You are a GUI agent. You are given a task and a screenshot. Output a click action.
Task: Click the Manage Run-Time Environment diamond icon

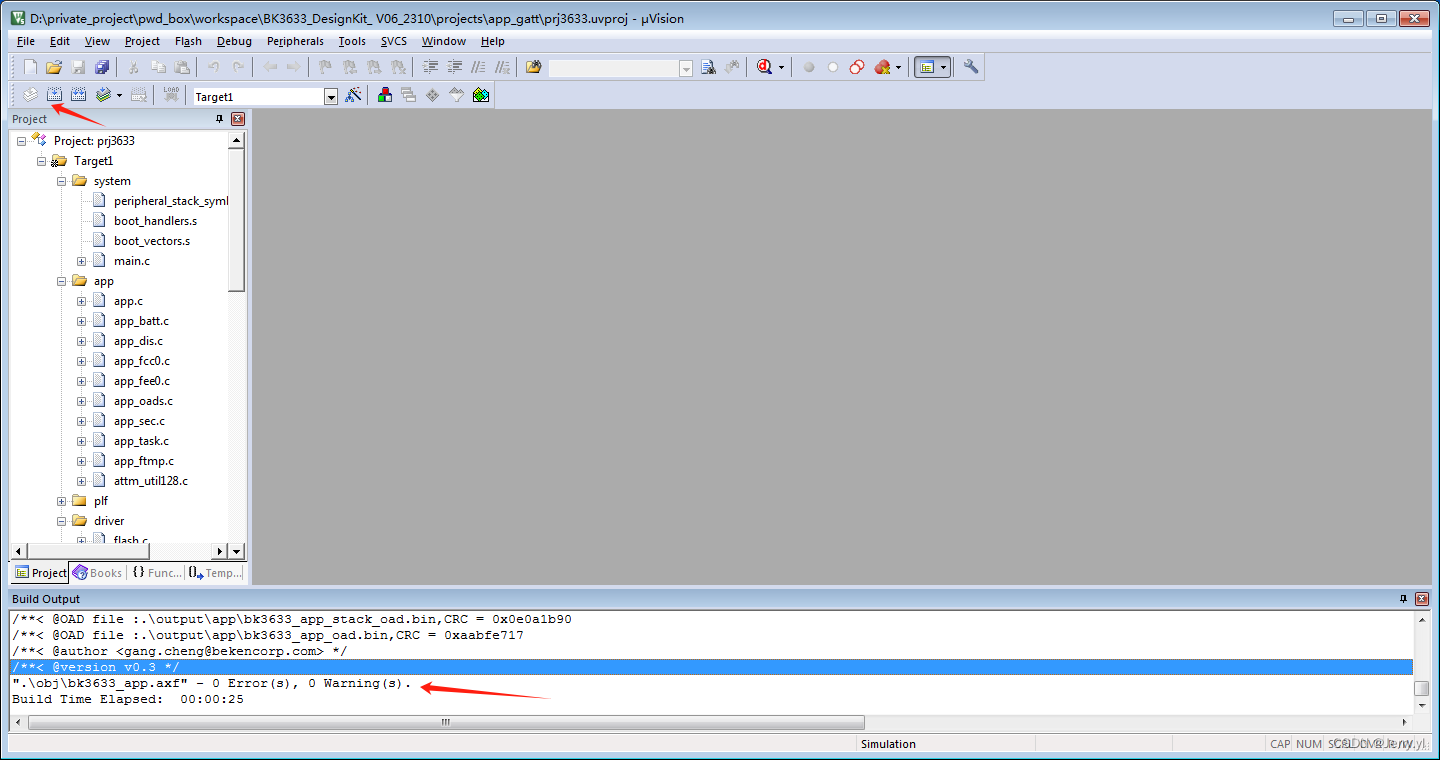(432, 95)
